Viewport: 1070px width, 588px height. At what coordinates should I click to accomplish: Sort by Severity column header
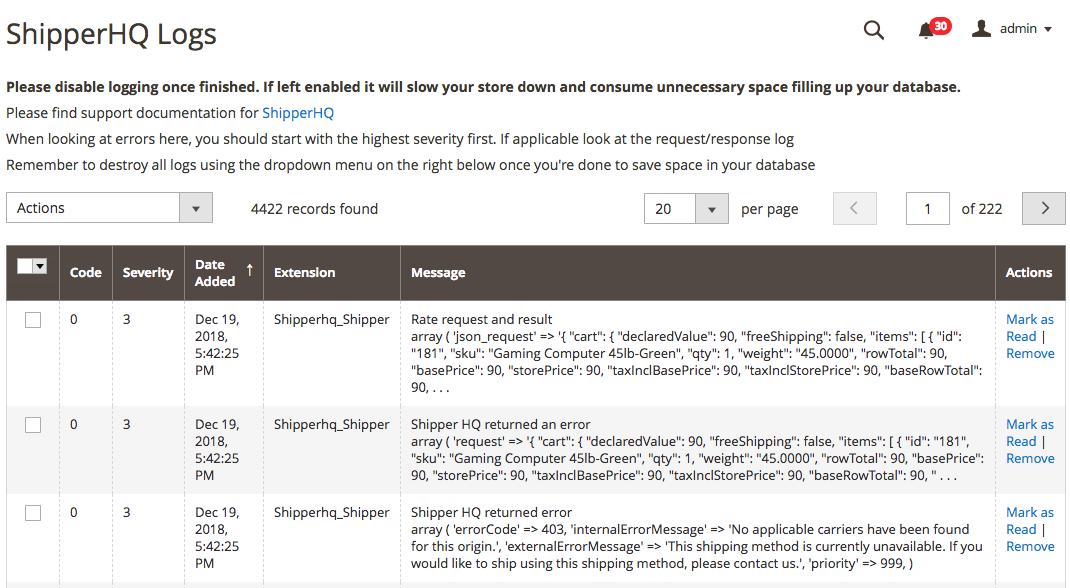click(147, 272)
